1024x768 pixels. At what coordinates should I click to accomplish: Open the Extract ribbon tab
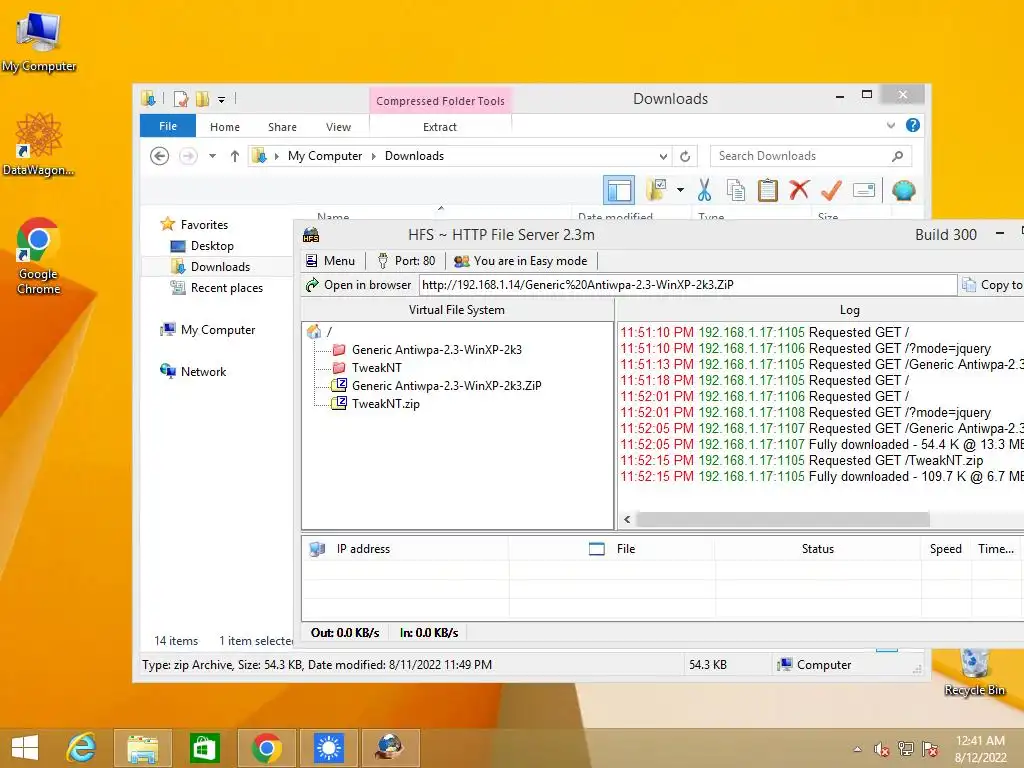point(440,127)
